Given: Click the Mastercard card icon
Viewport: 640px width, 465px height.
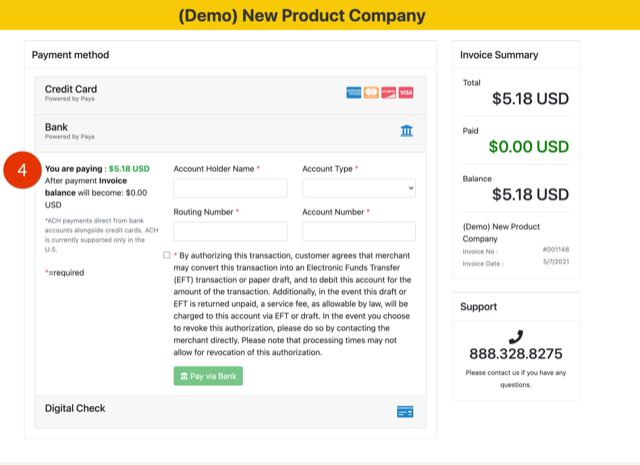Looking at the screenshot, I should pos(371,92).
